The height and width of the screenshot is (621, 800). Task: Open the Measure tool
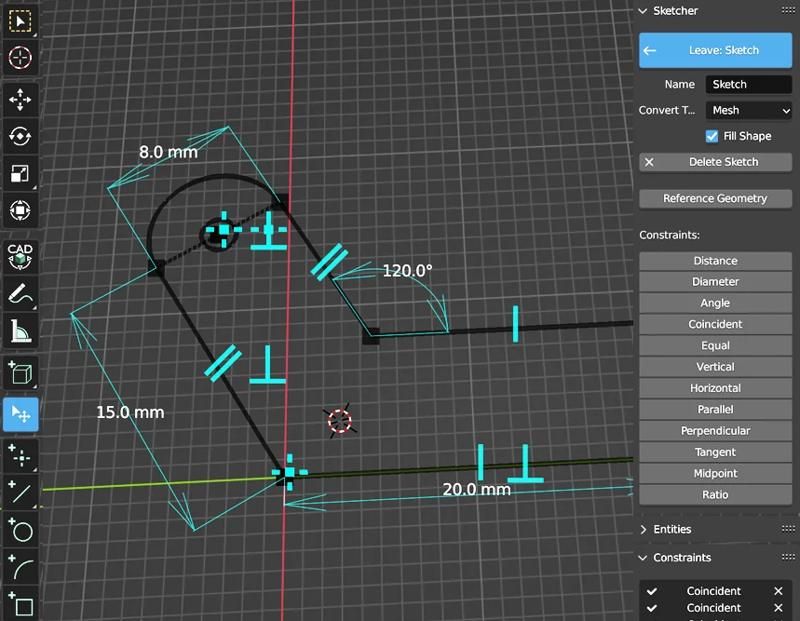20,330
